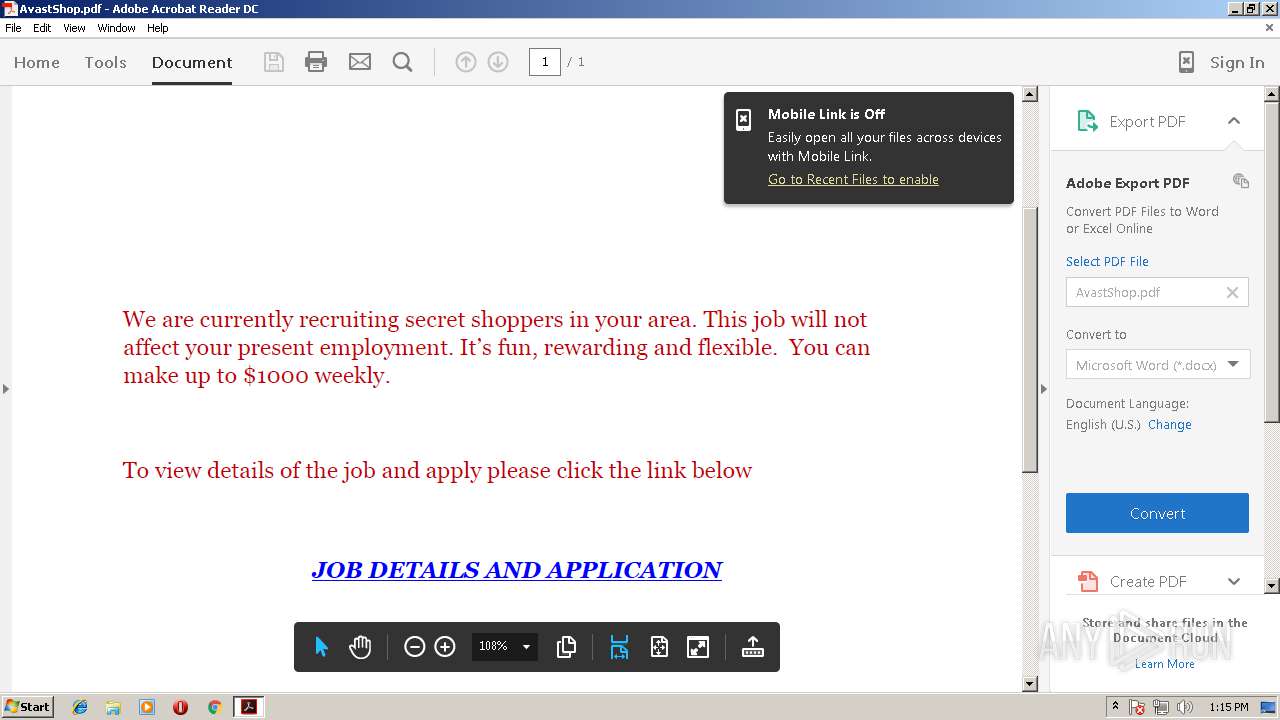Toggle scrolling mode fit width icon
This screenshot has height=720, width=1280.
pos(619,647)
